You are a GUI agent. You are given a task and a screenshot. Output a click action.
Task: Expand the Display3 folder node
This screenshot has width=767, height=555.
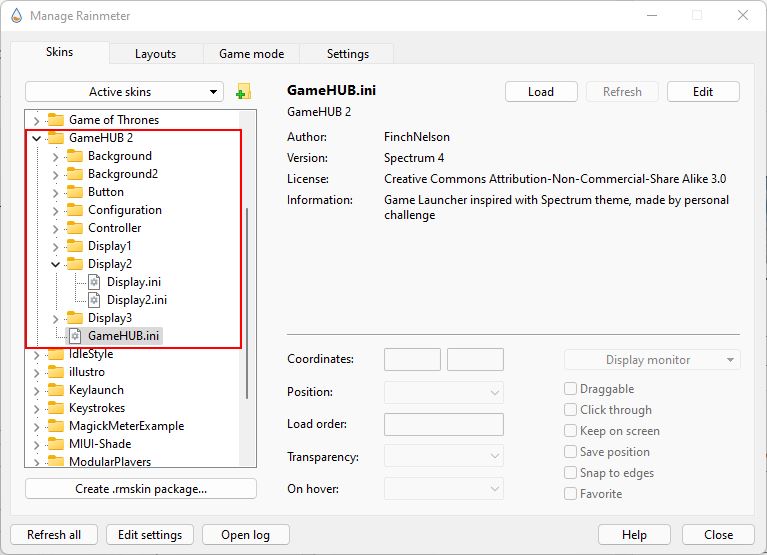click(55, 319)
